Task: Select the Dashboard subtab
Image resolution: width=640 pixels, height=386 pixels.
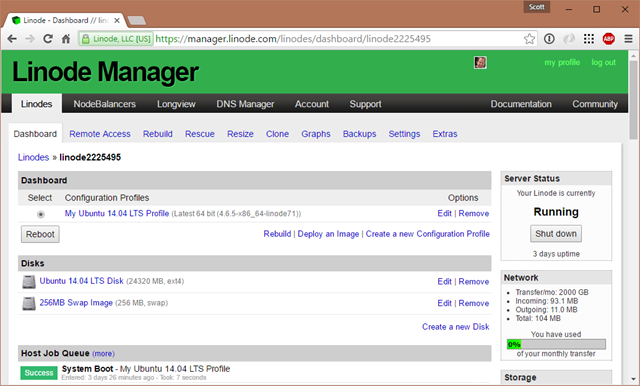Action: (35, 134)
